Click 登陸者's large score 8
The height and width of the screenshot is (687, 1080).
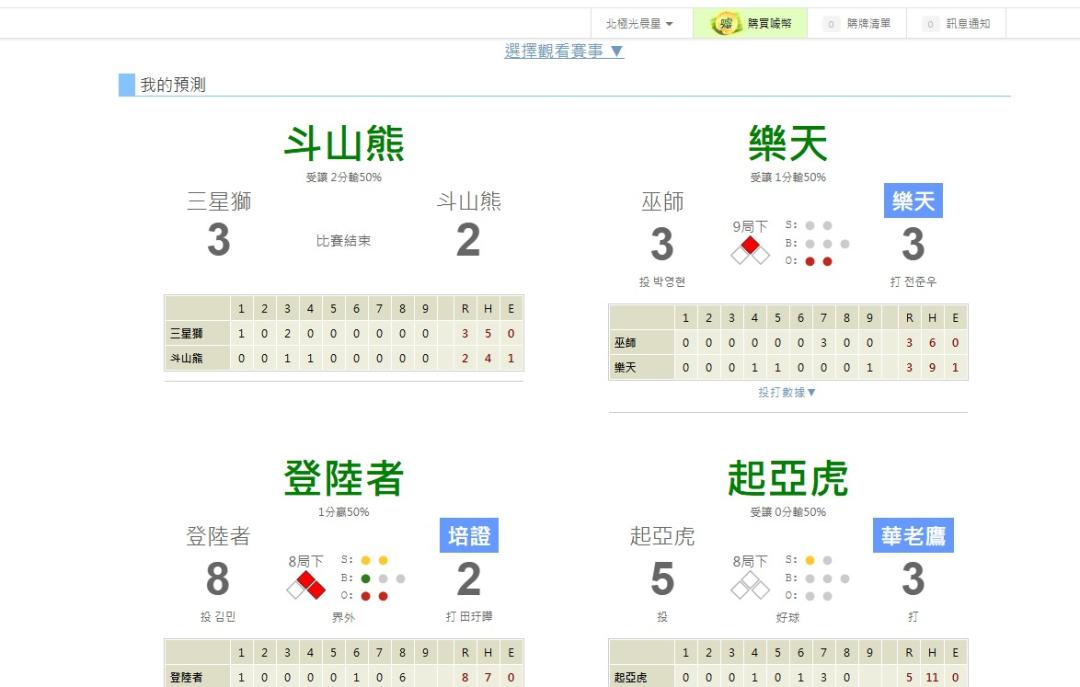click(218, 579)
